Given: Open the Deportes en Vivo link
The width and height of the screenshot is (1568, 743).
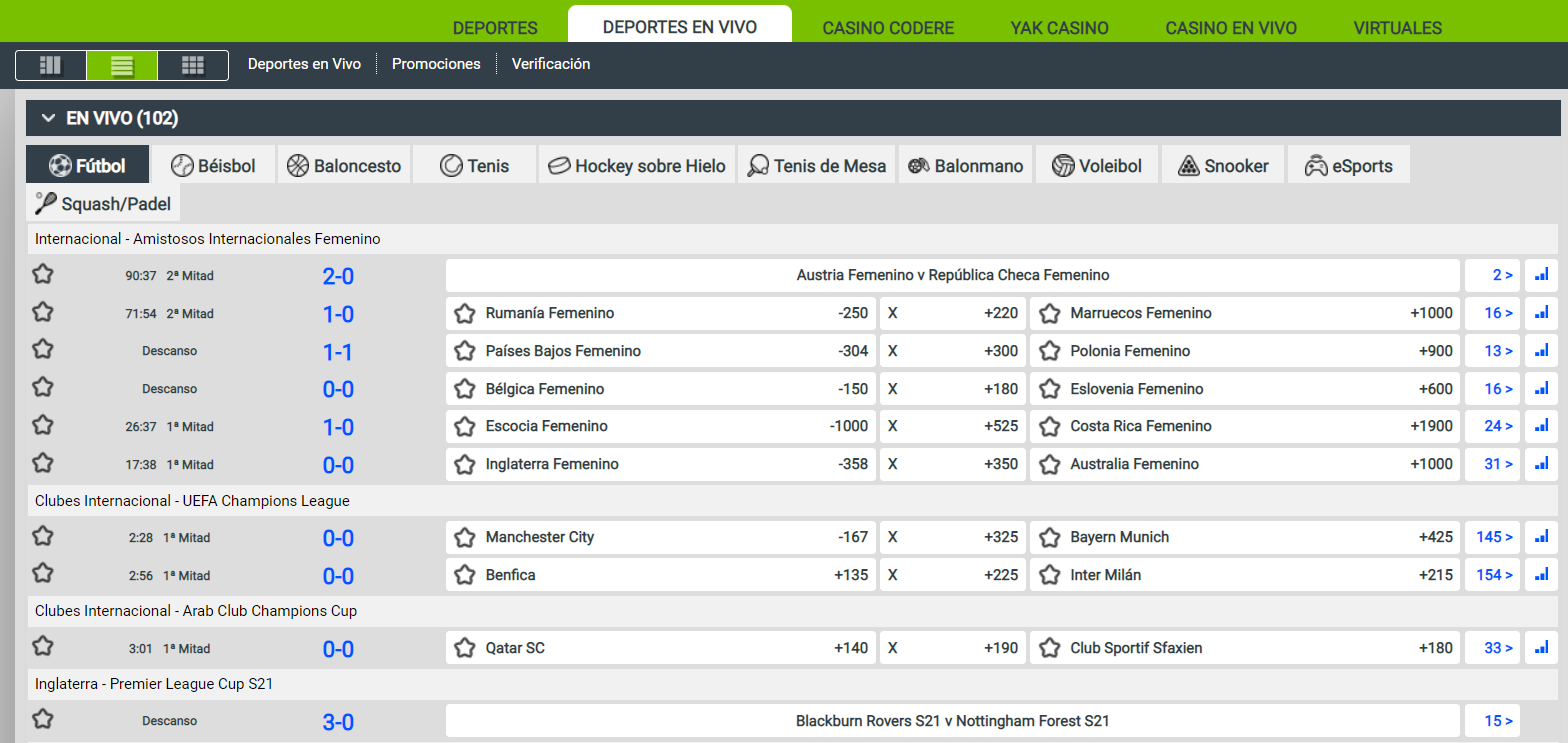Looking at the screenshot, I should pyautogui.click(x=304, y=64).
